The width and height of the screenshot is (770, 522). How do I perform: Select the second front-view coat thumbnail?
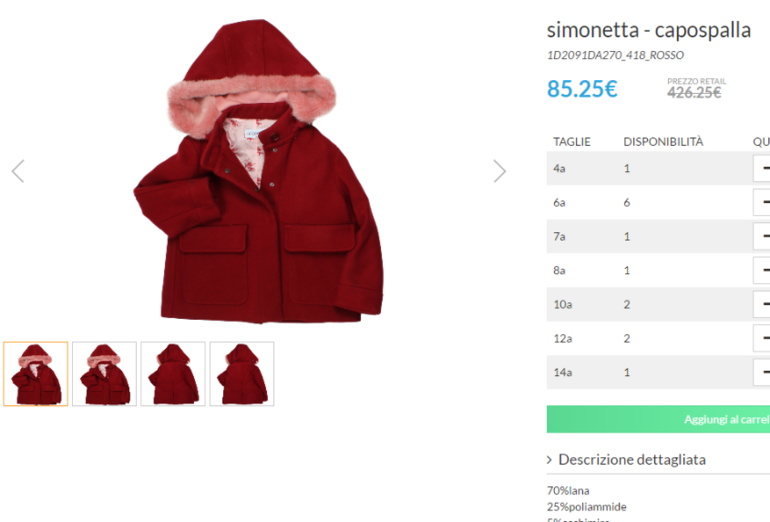click(105, 374)
